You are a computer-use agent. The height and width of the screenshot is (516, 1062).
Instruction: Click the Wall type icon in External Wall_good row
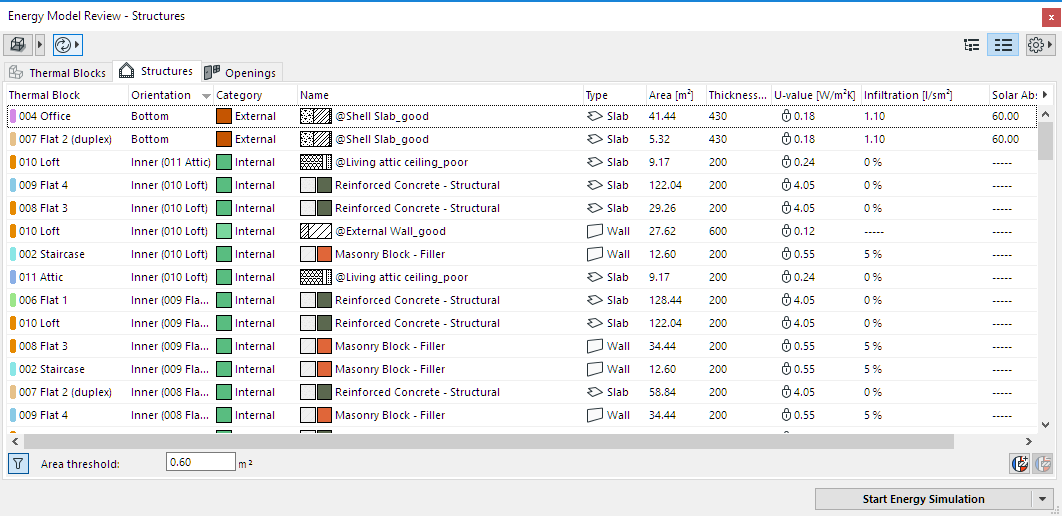tap(595, 232)
